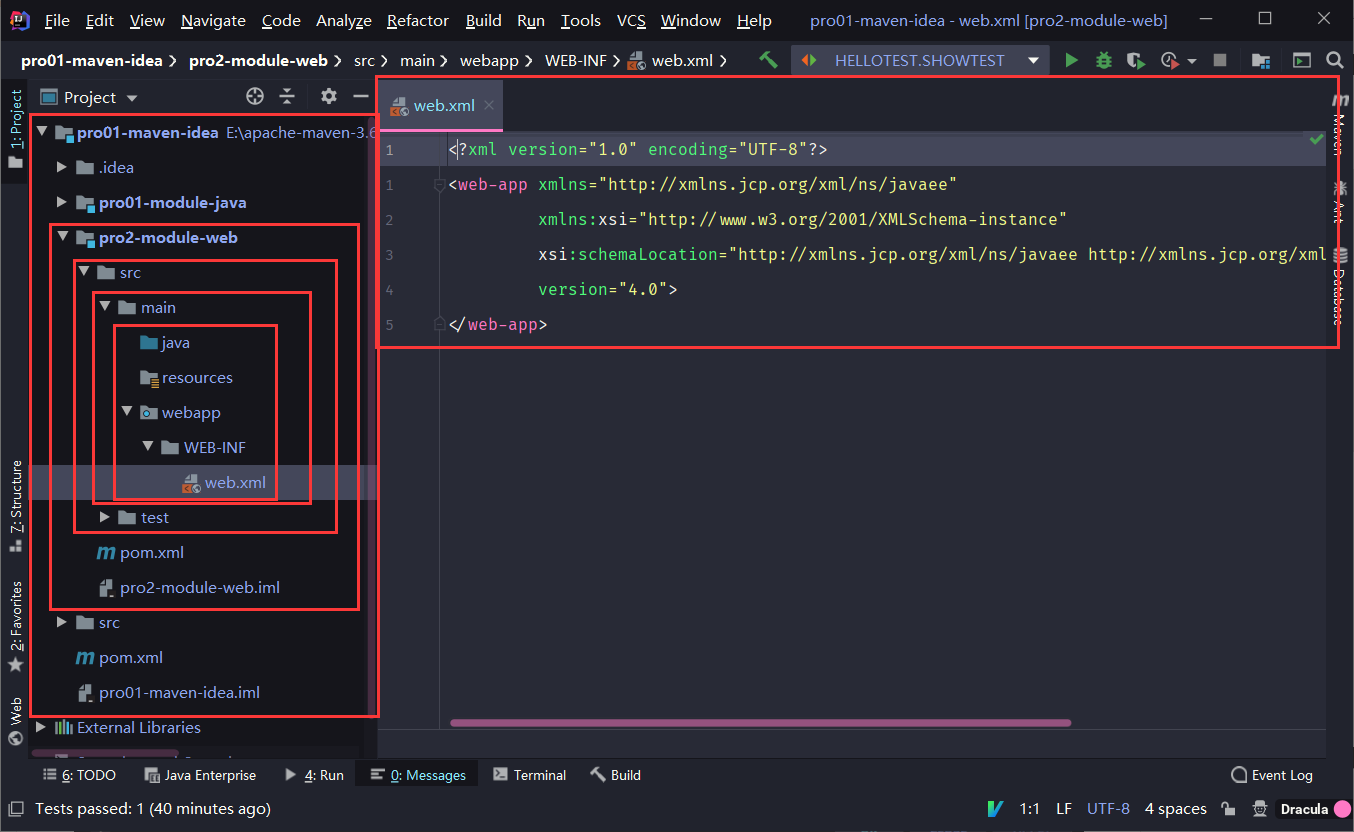Collapse the pro2-module-web module node
Viewport: 1354px width, 832px height.
point(62,237)
